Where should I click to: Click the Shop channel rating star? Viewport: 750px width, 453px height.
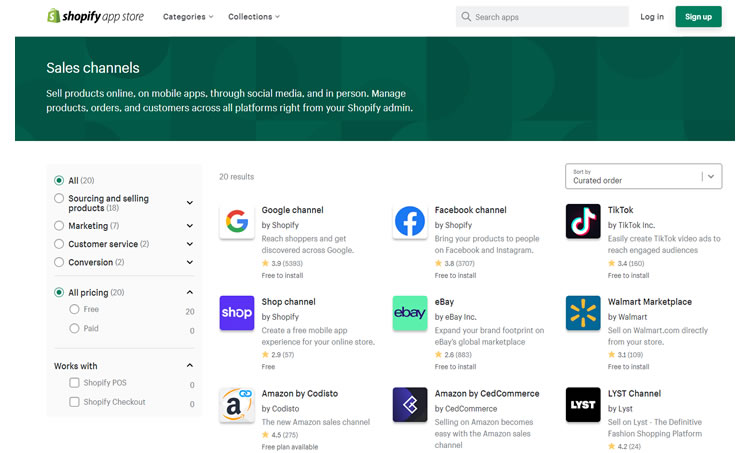coord(265,354)
